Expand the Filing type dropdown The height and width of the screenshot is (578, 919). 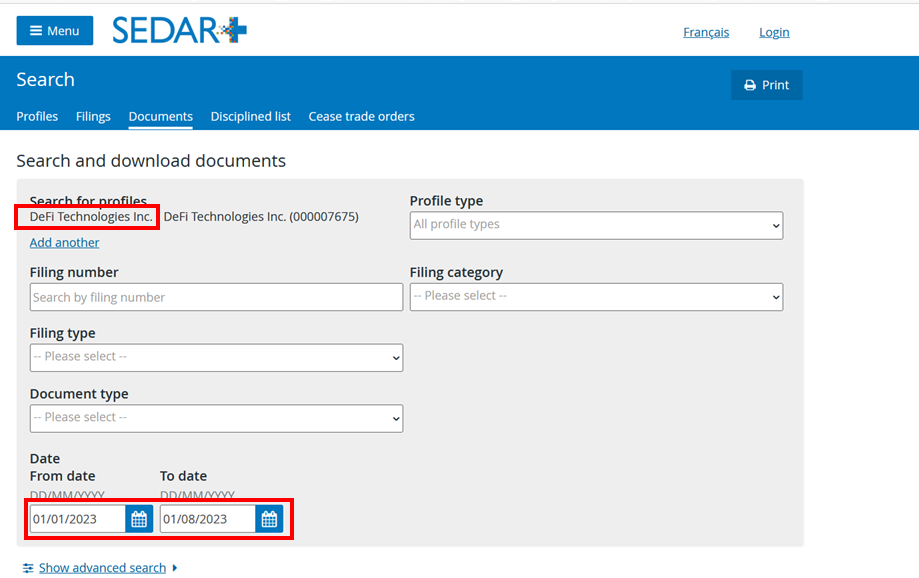point(216,358)
